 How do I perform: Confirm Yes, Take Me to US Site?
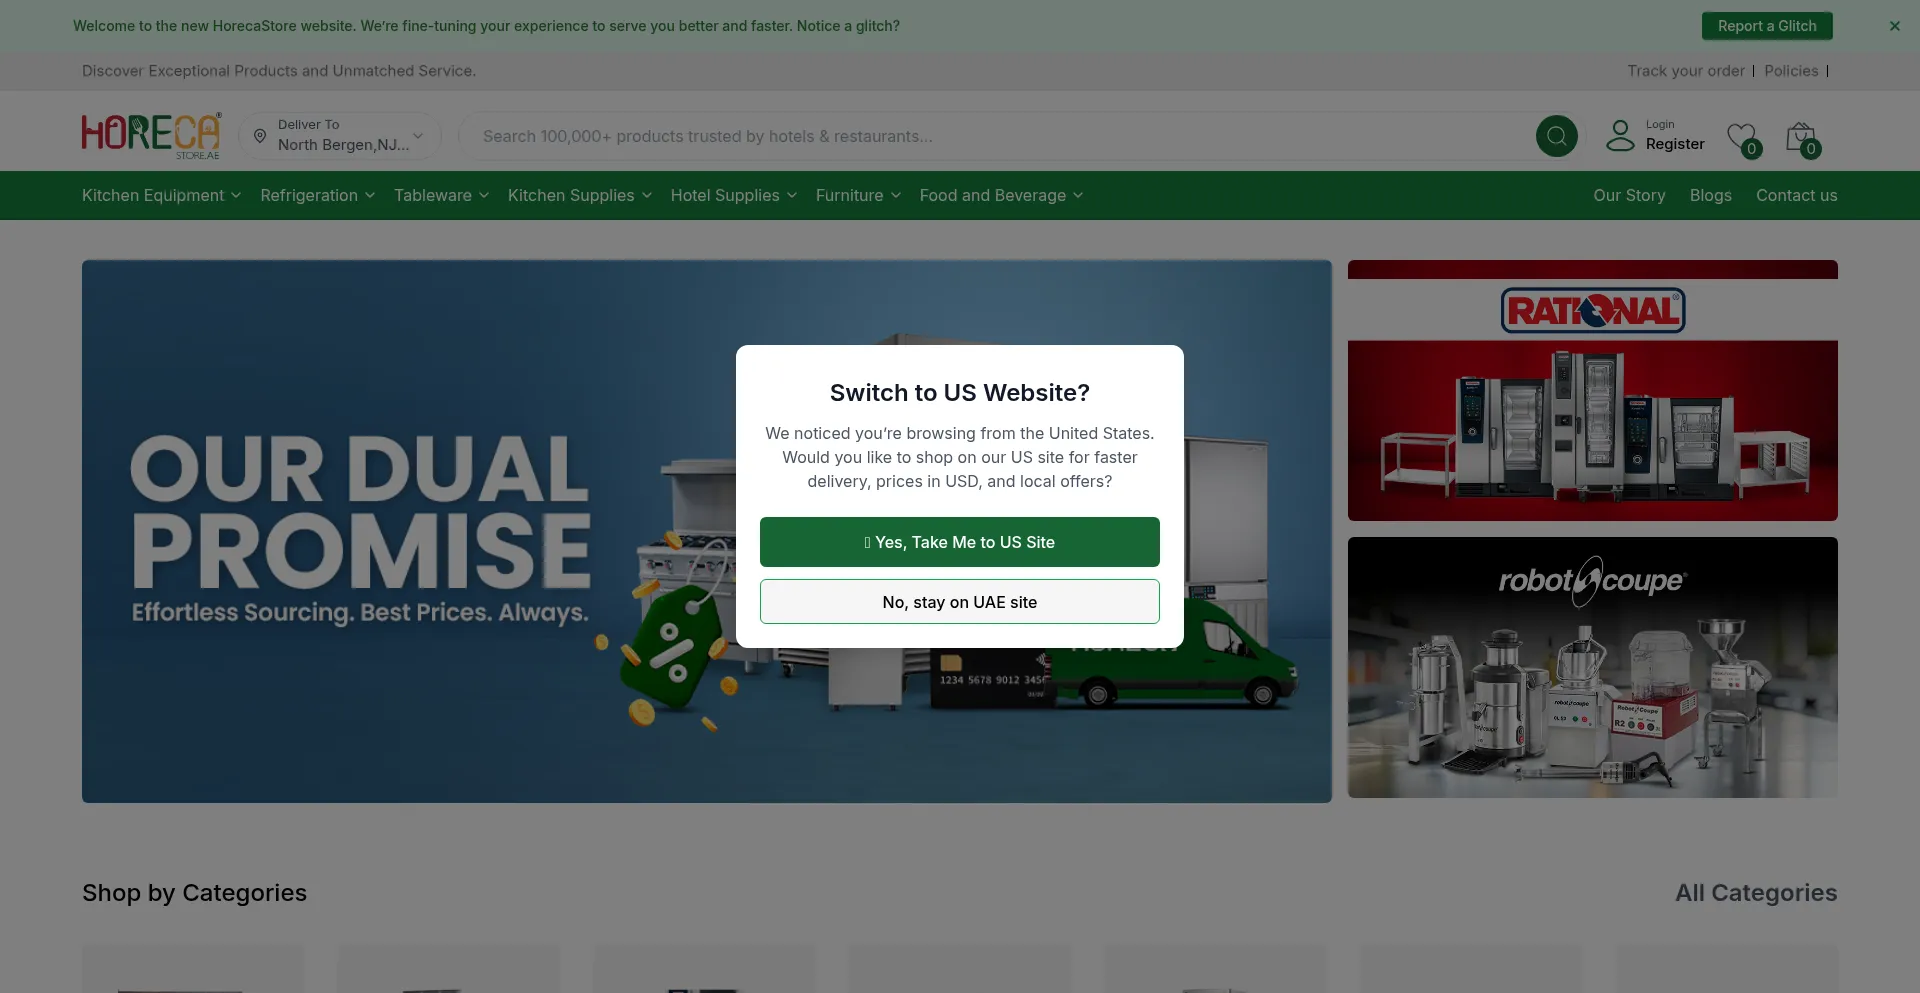click(x=959, y=542)
